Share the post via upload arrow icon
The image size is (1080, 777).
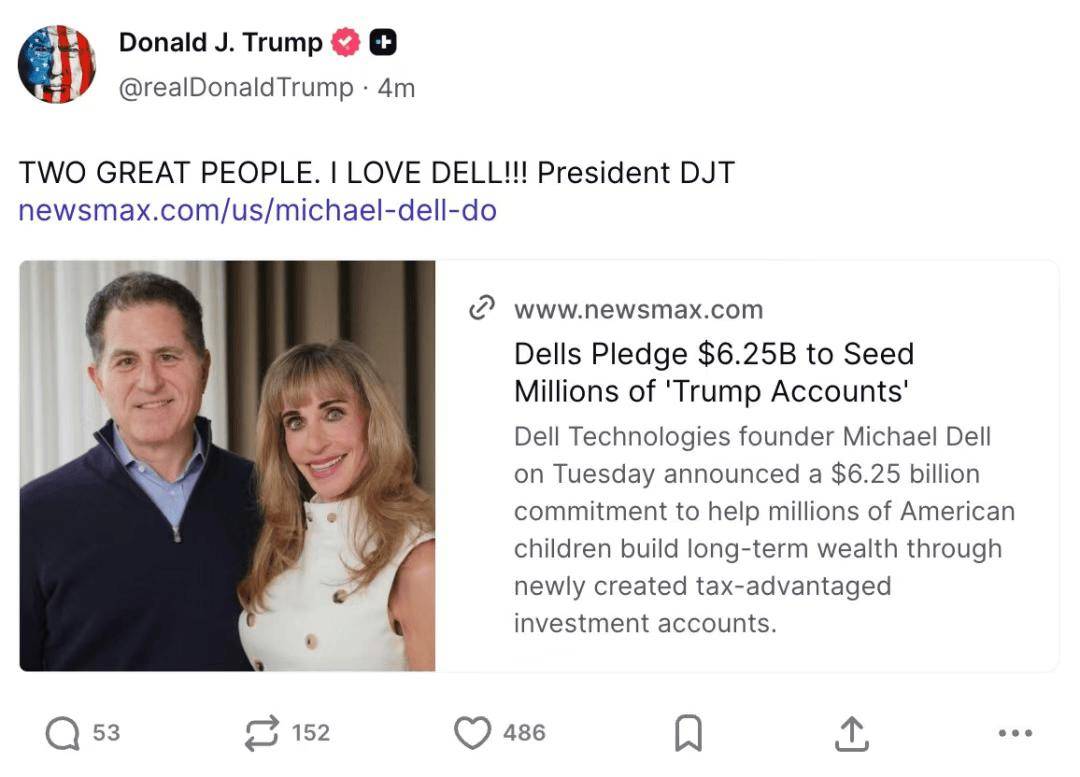[x=851, y=734]
